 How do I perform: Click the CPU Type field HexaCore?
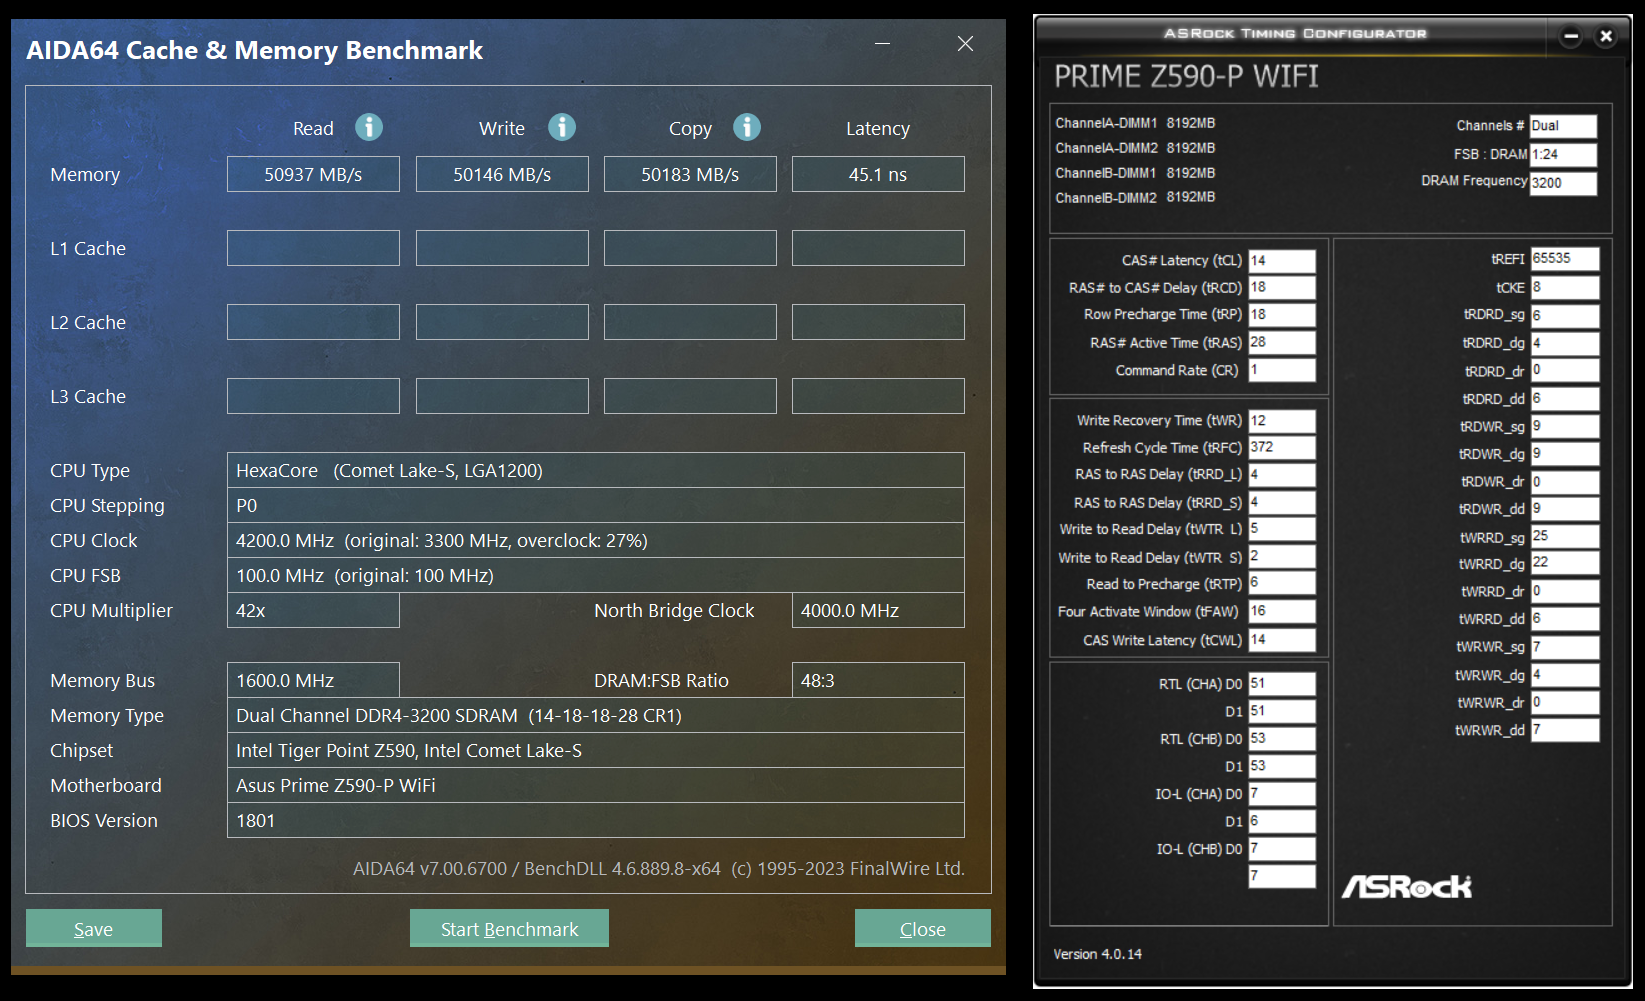tap(596, 470)
